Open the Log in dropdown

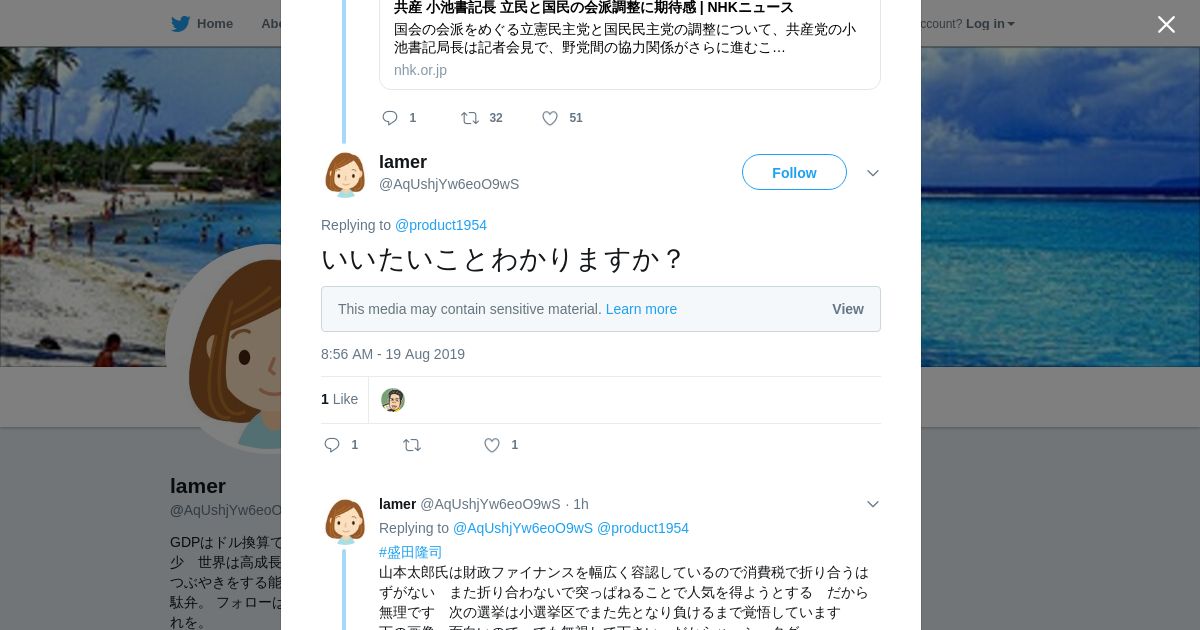[x=989, y=24]
